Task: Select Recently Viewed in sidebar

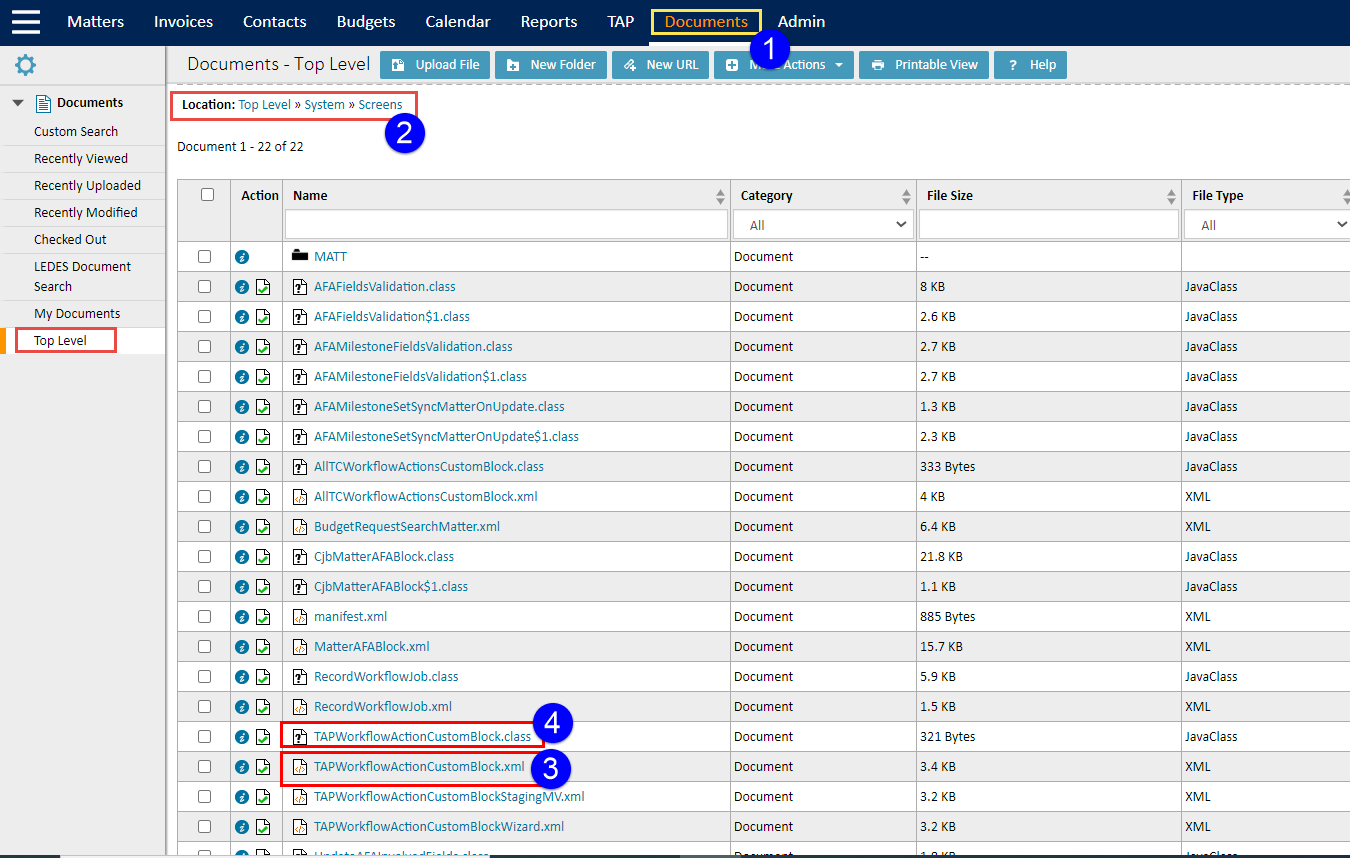Action: [81, 158]
